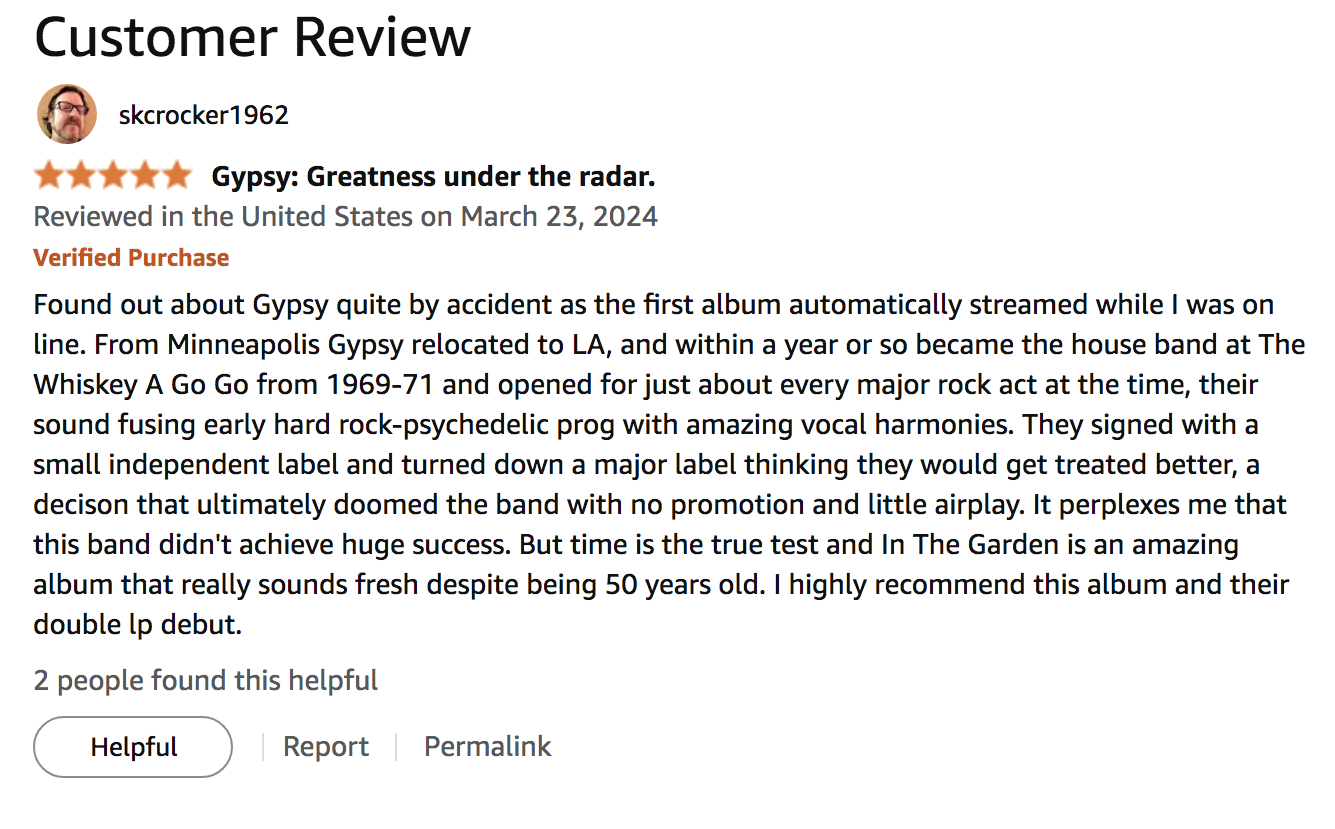
Task: Open the reviewer profile skcrocker1962
Action: [x=204, y=114]
